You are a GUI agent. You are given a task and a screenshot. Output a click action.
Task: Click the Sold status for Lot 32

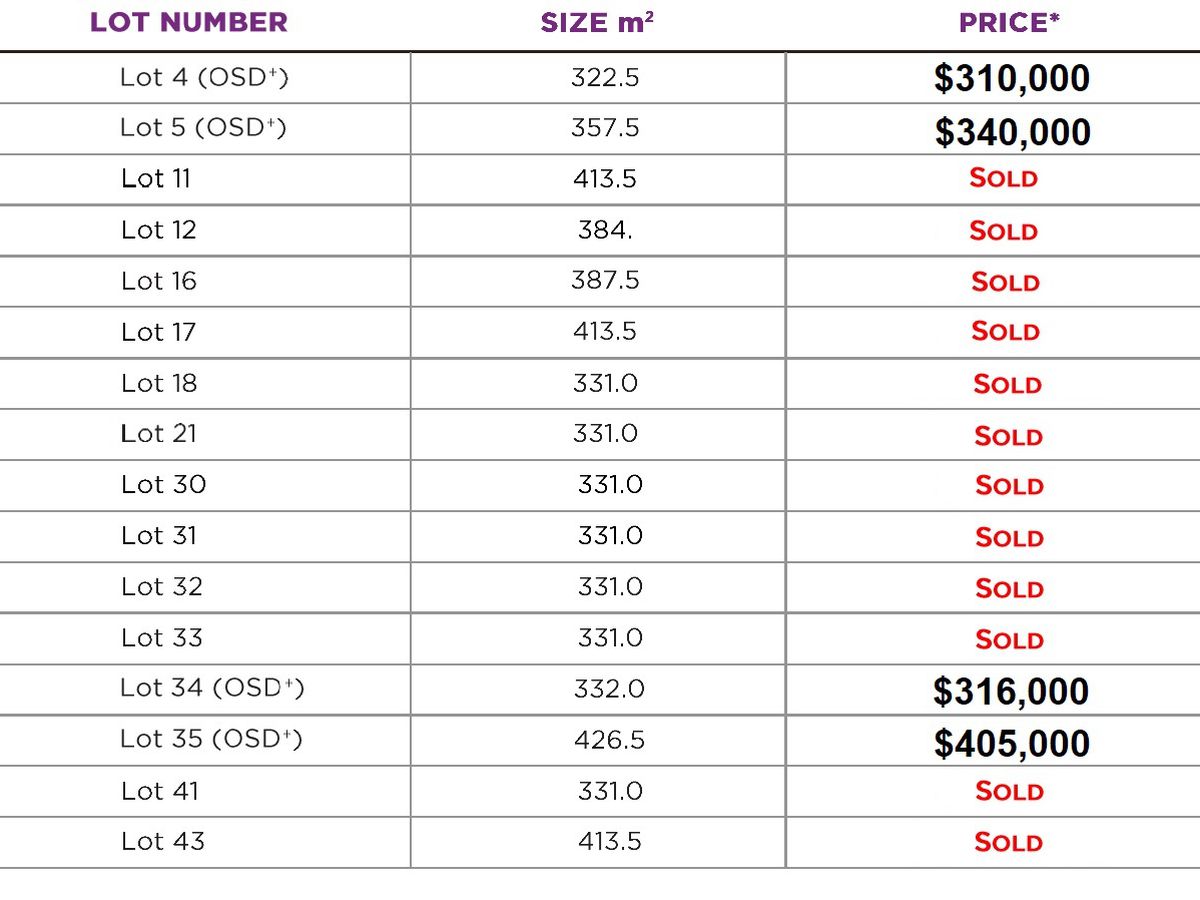[x=1009, y=588]
